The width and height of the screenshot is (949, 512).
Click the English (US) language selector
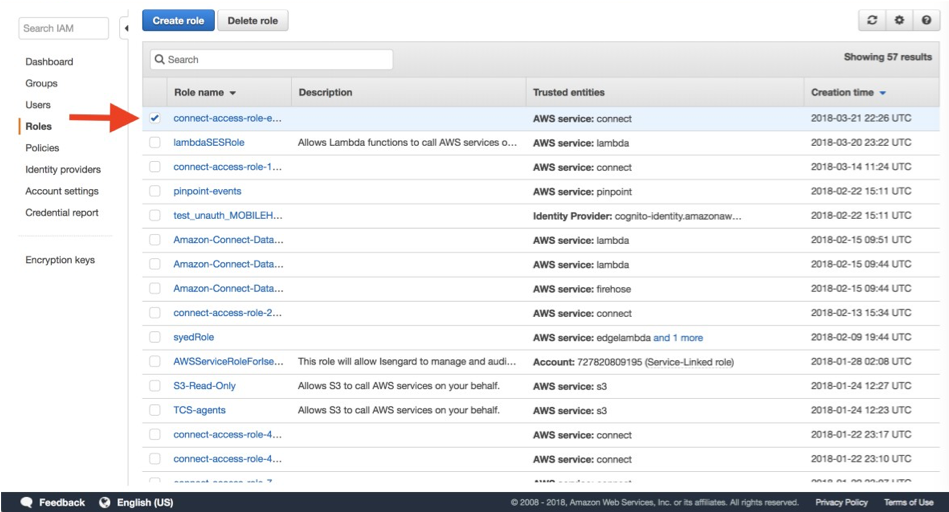tap(145, 502)
